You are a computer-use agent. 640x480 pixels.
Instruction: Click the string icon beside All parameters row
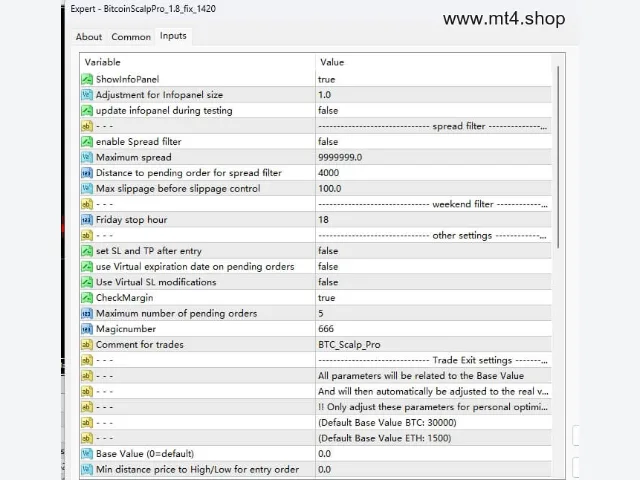coord(87,376)
